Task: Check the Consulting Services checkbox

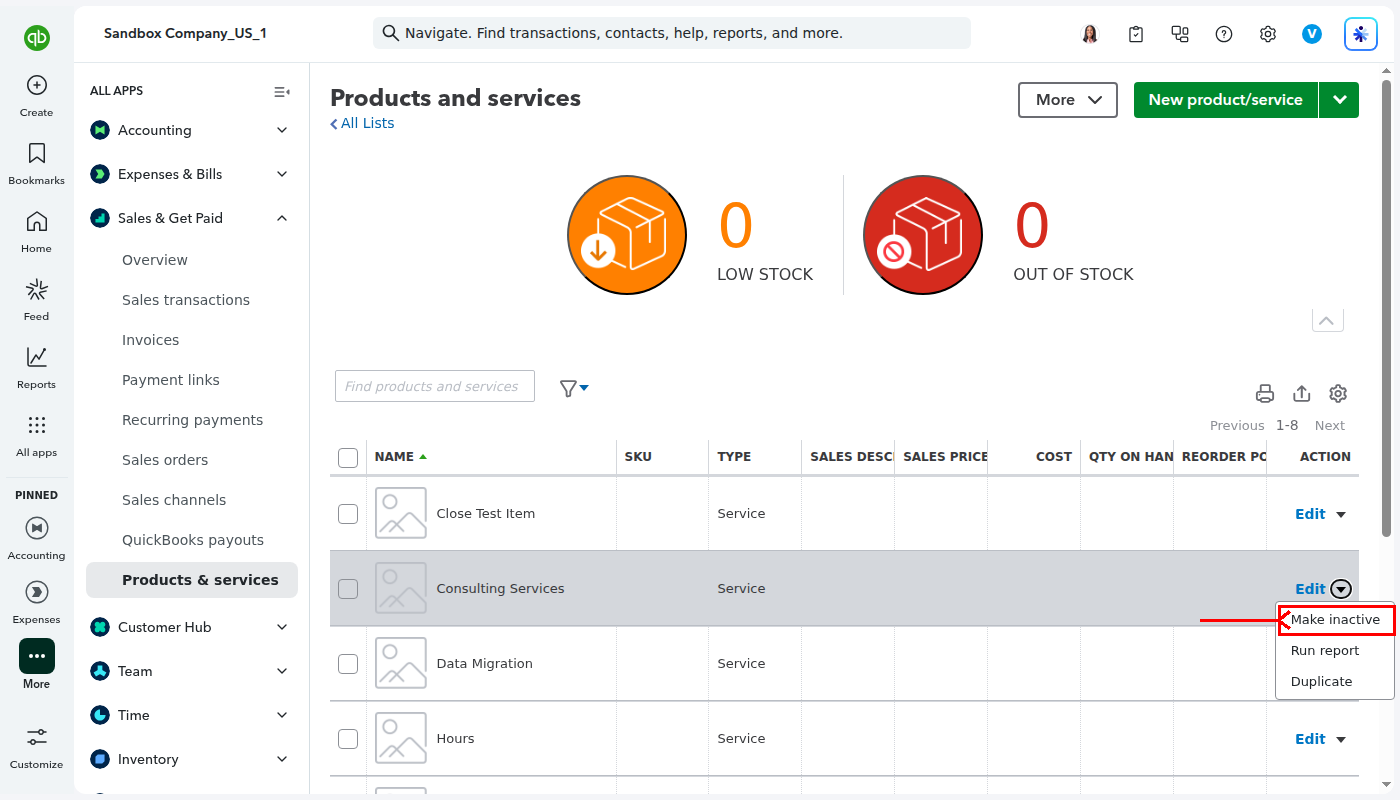Action: pyautogui.click(x=348, y=589)
